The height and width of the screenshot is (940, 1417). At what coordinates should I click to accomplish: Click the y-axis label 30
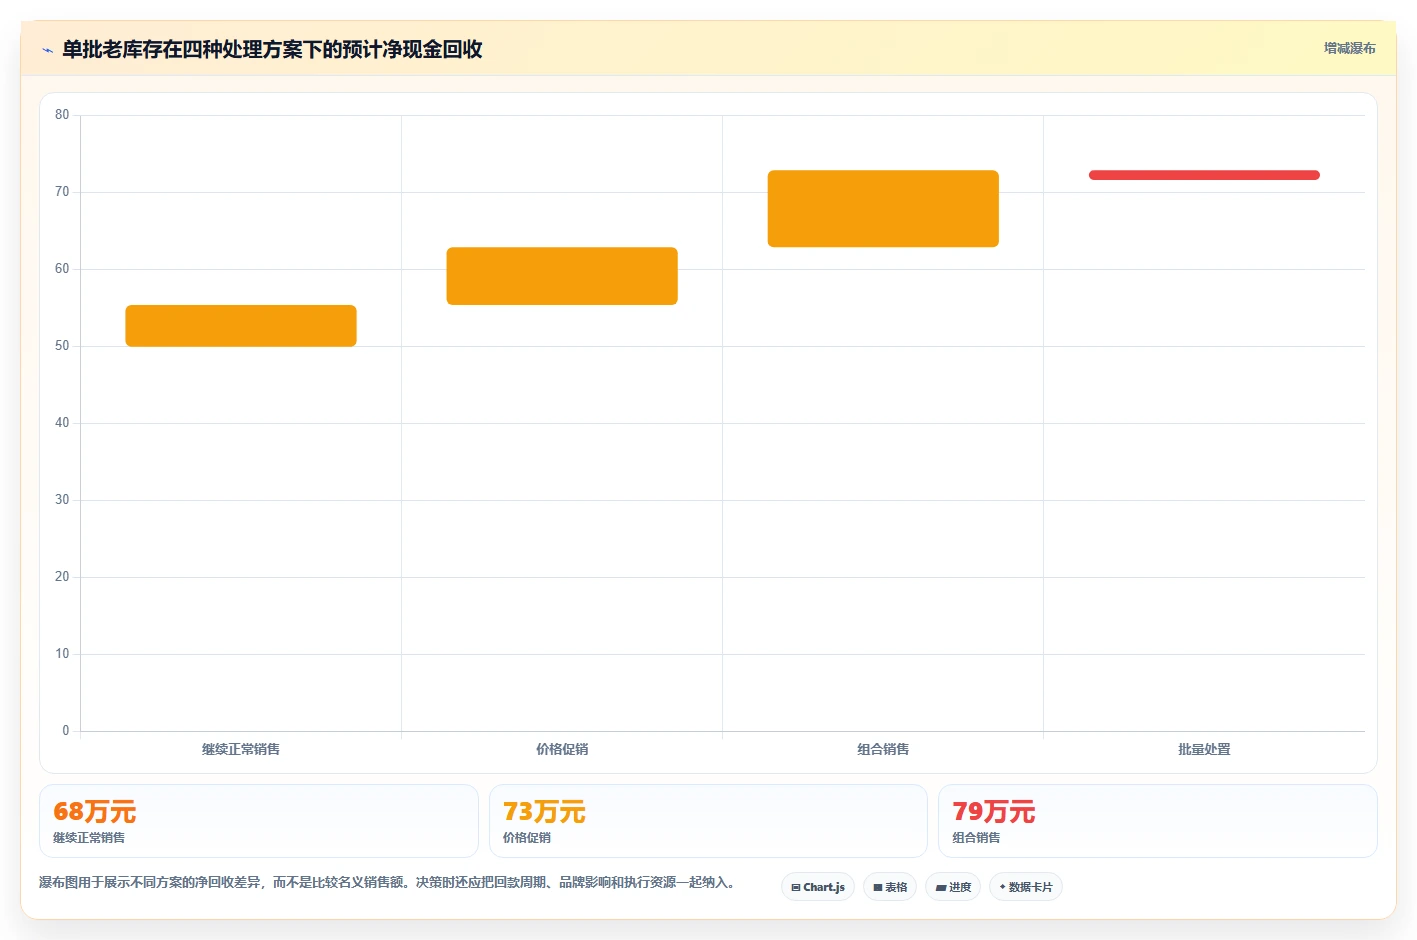coord(62,500)
